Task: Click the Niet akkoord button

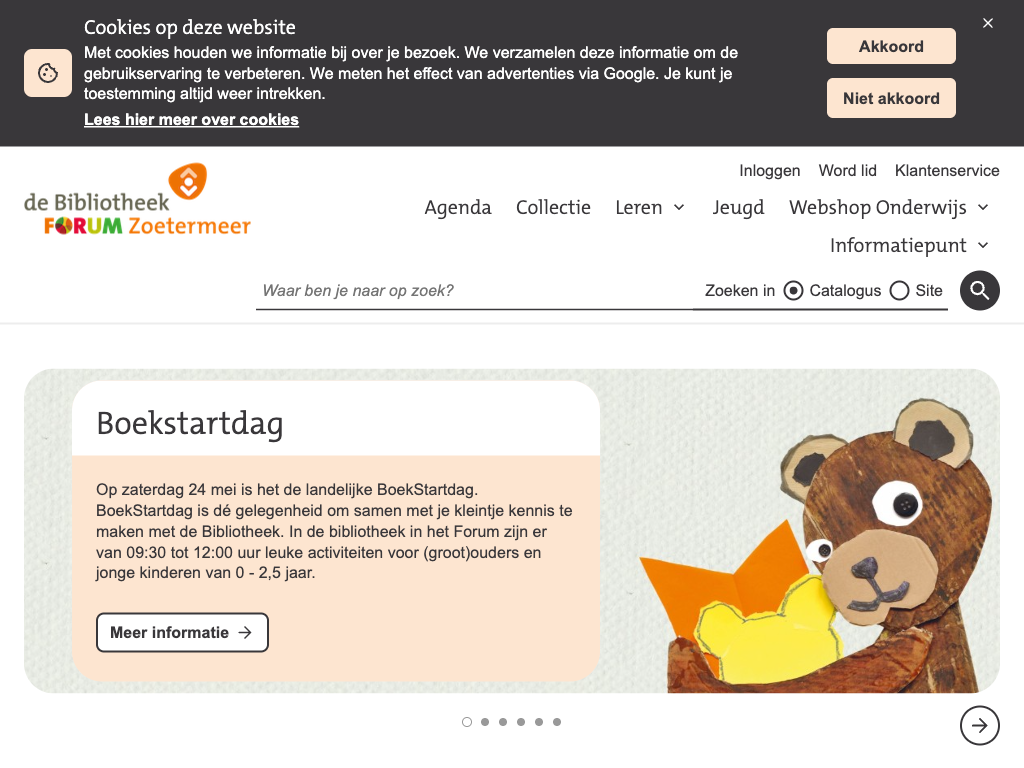Action: [x=891, y=99]
